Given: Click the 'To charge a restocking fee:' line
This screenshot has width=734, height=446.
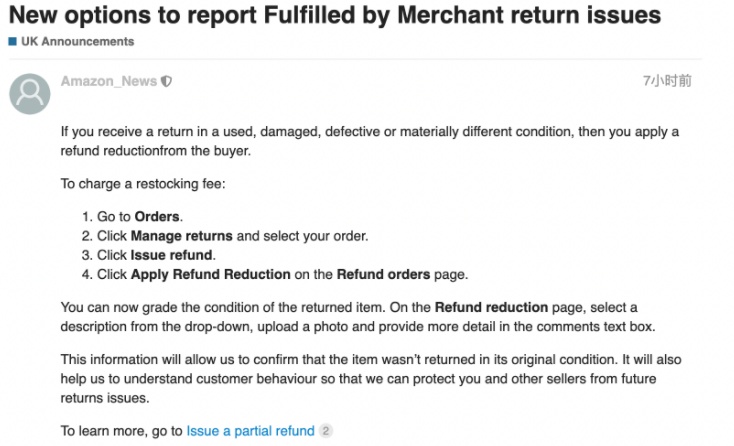Looking at the screenshot, I should (143, 184).
